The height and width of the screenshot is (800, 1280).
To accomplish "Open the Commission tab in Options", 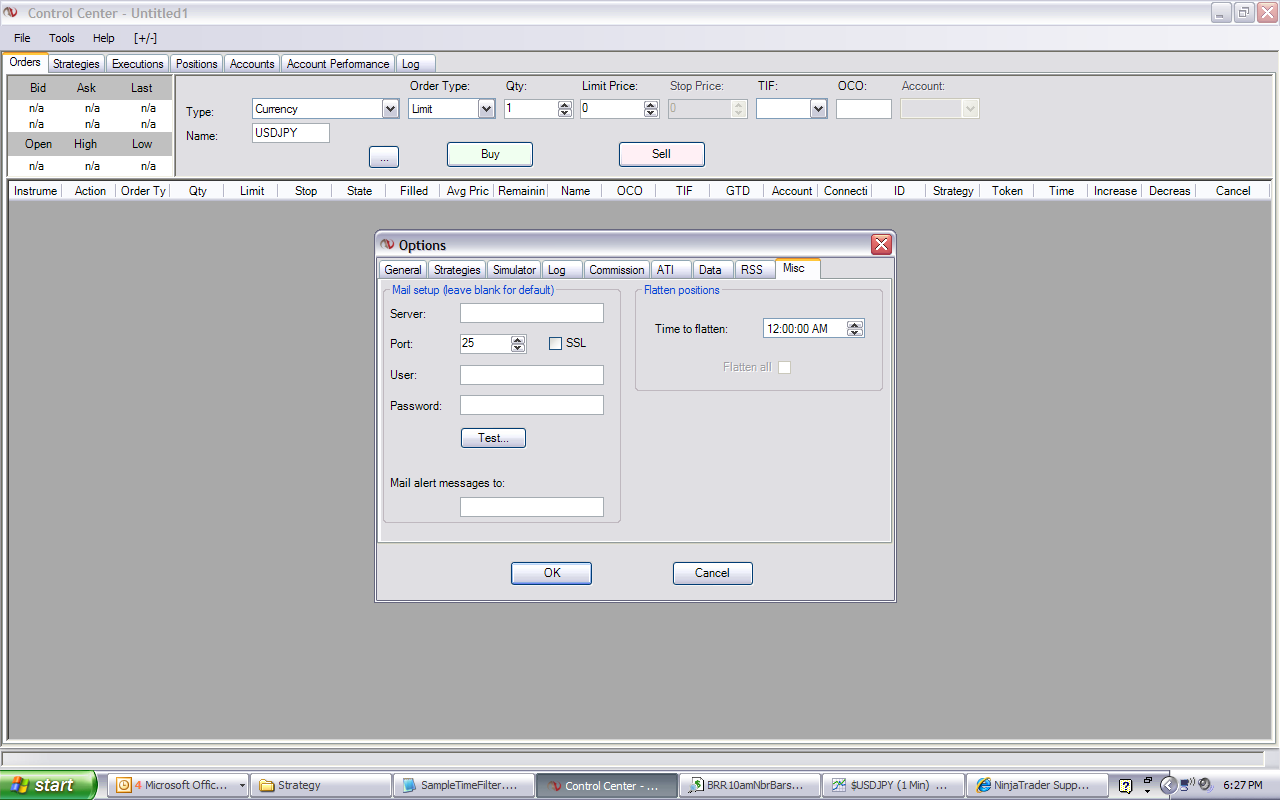I will pos(617,270).
